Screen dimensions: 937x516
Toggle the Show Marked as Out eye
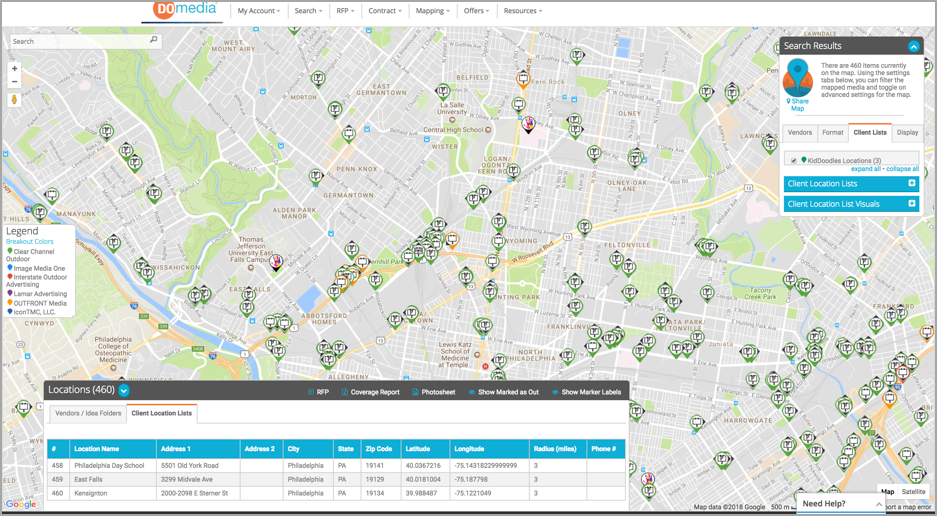[x=471, y=392]
